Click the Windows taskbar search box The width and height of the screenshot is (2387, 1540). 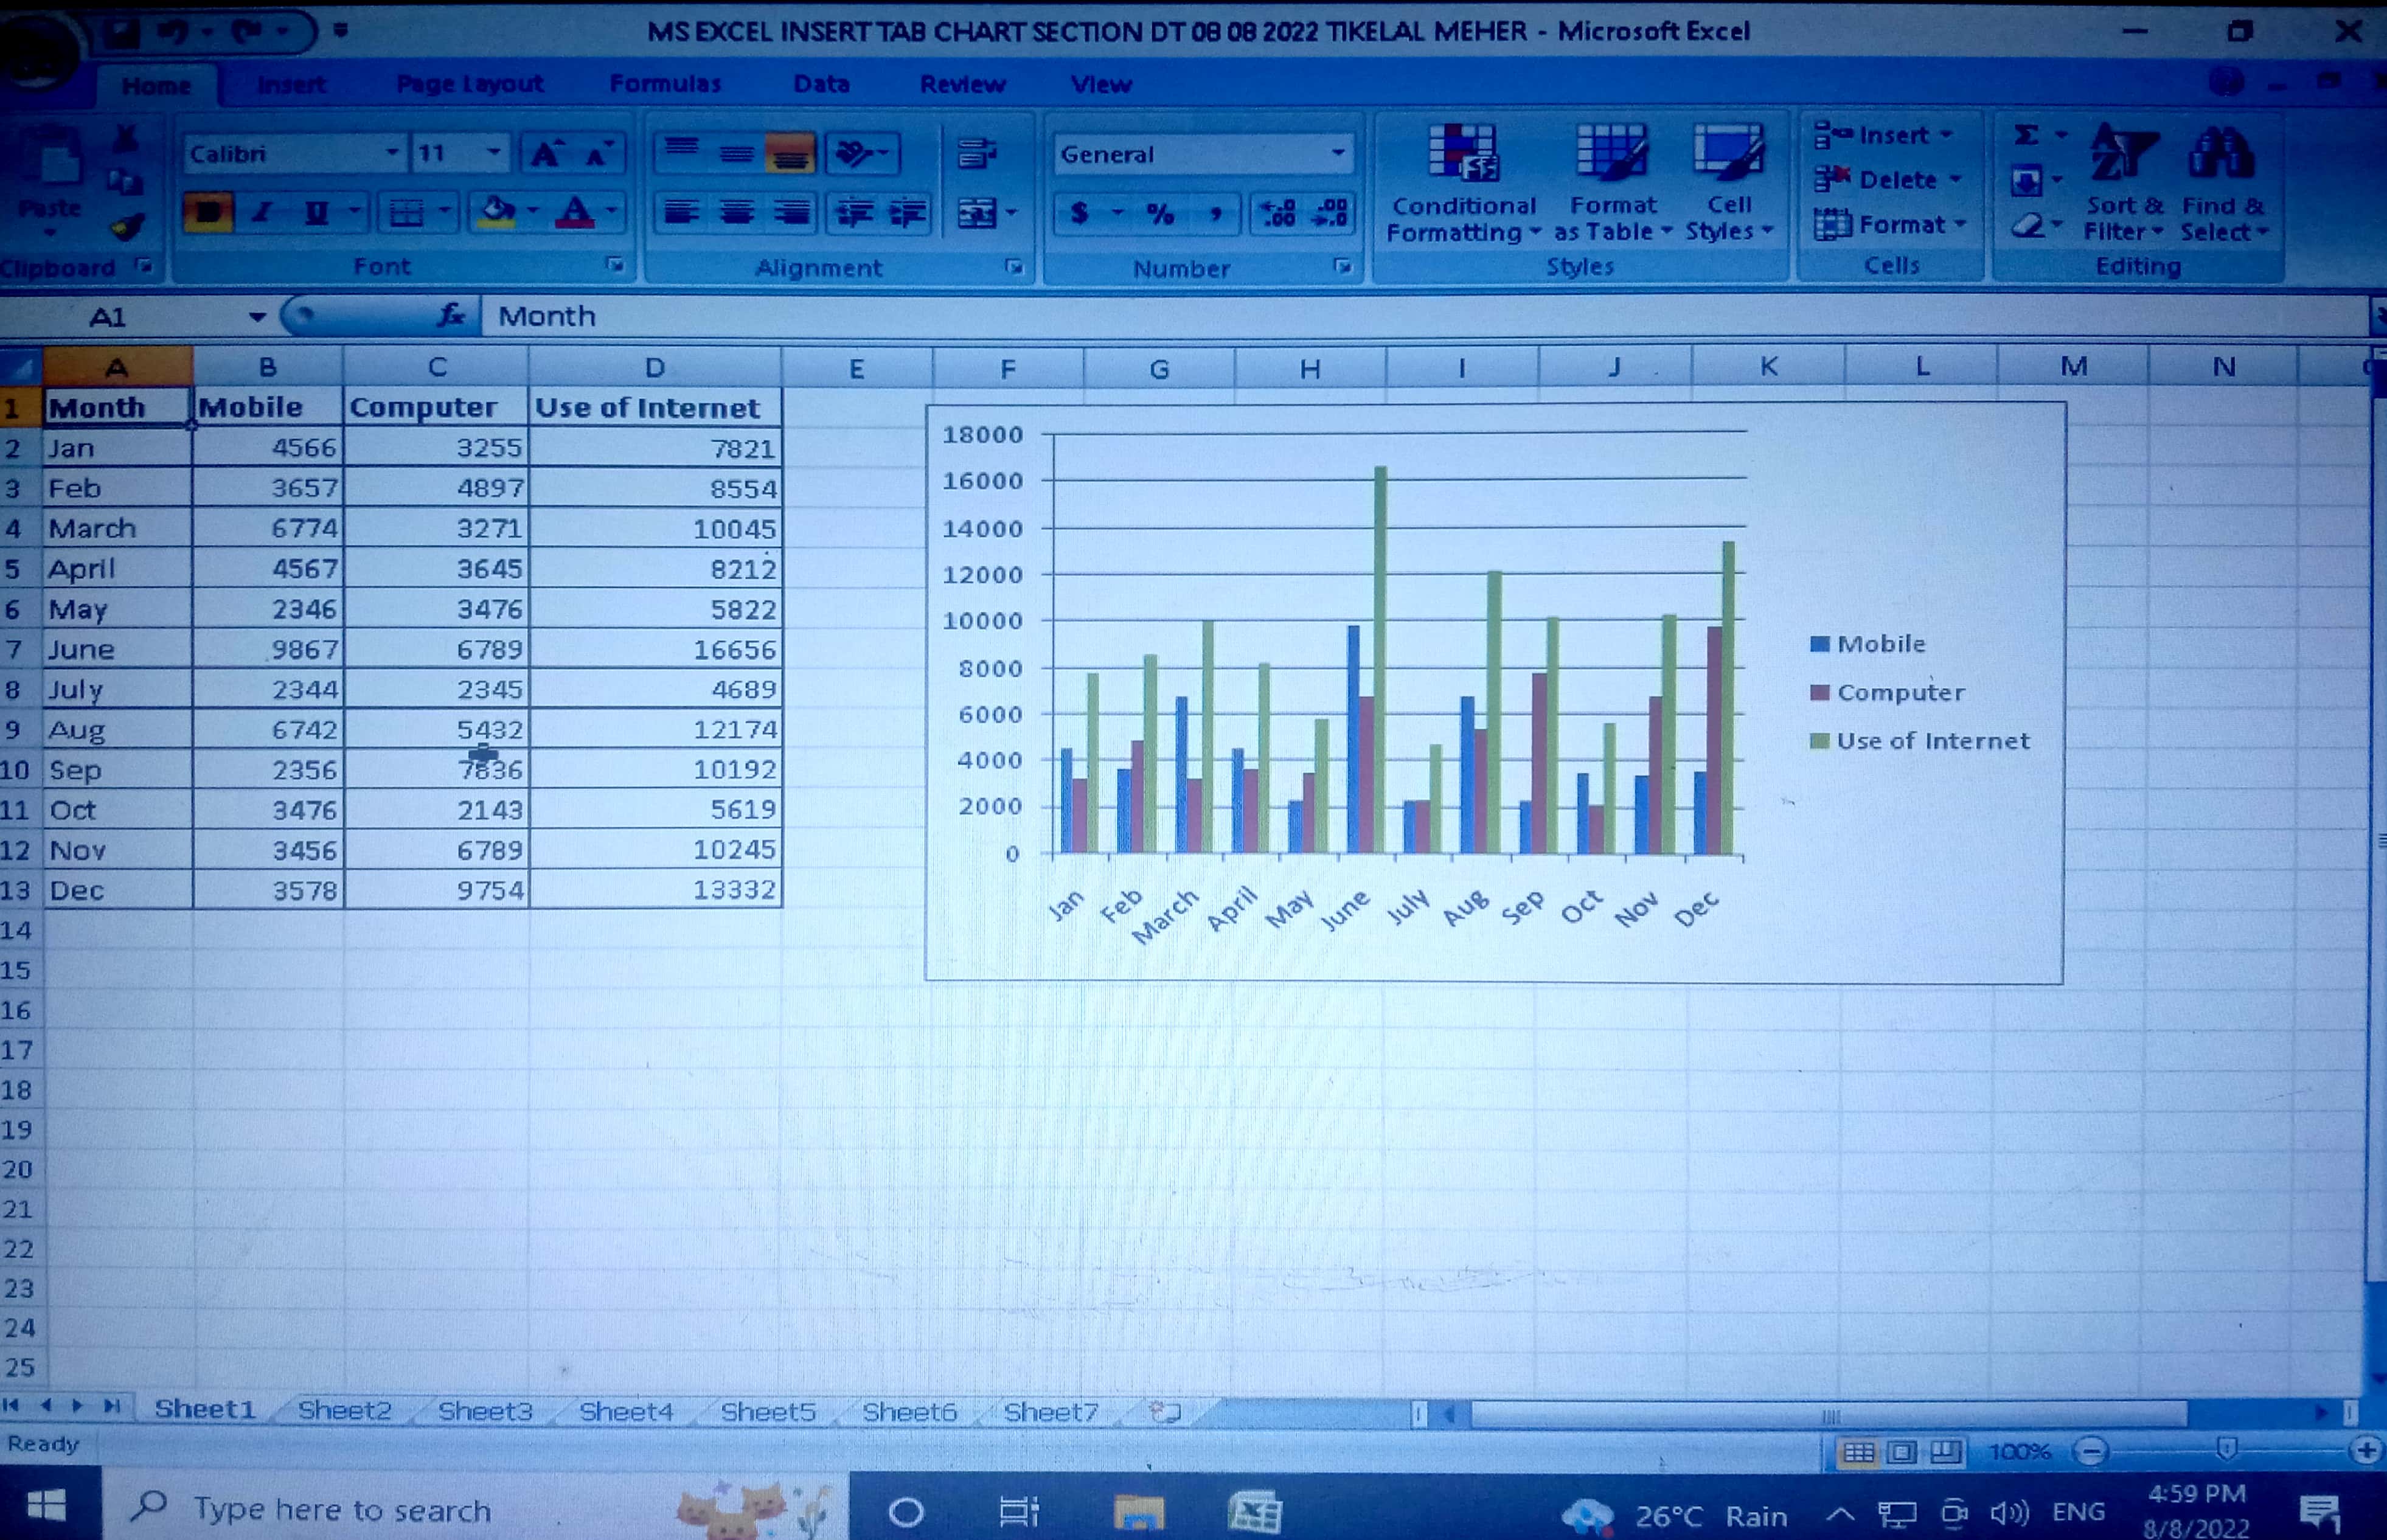point(340,1509)
